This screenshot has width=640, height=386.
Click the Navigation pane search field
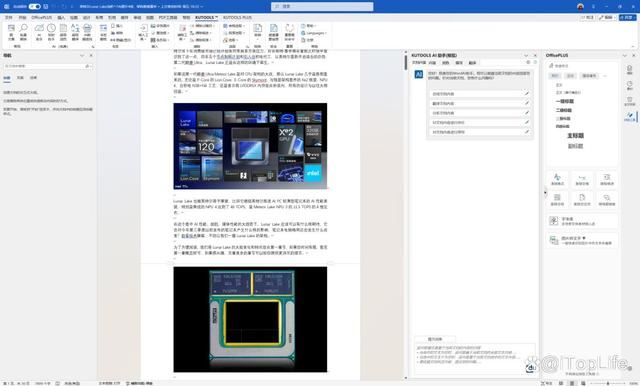pyautogui.click(x=48, y=66)
